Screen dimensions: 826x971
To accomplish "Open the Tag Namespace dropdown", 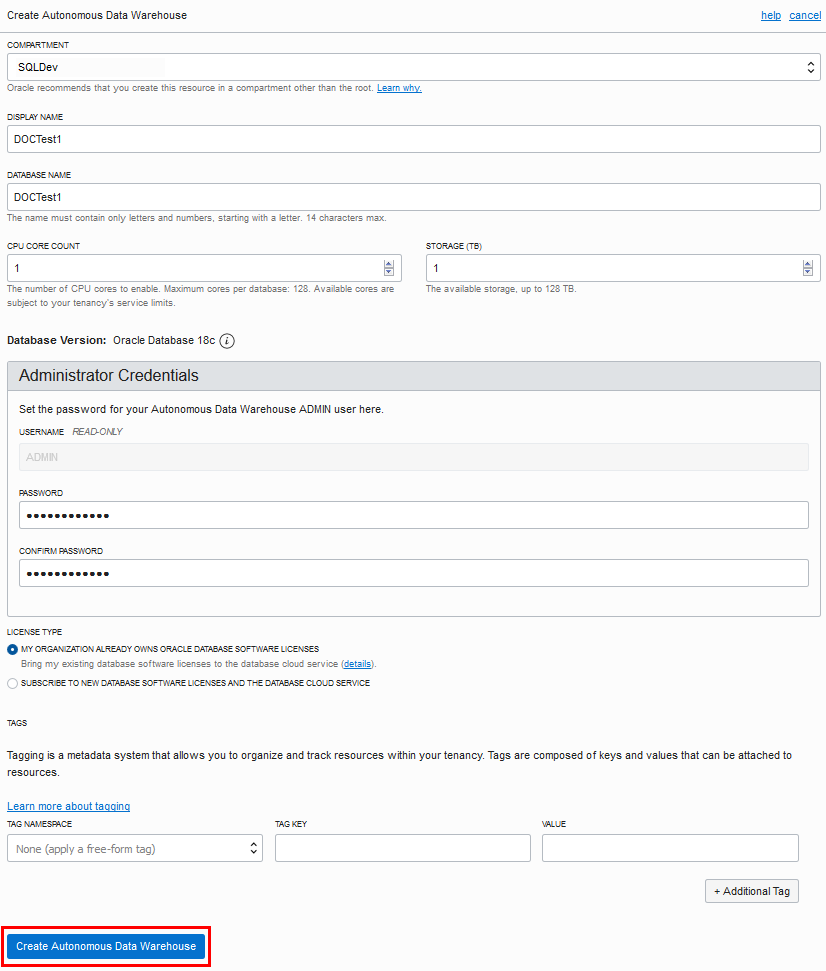I will pyautogui.click(x=134, y=847).
